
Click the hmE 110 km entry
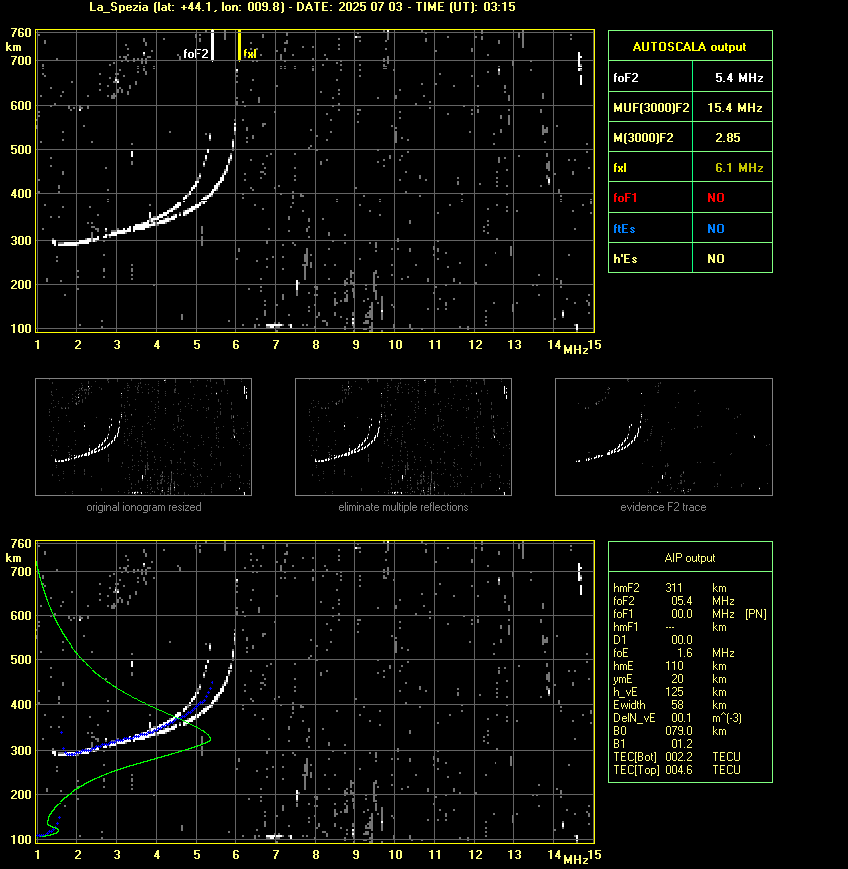coord(670,666)
